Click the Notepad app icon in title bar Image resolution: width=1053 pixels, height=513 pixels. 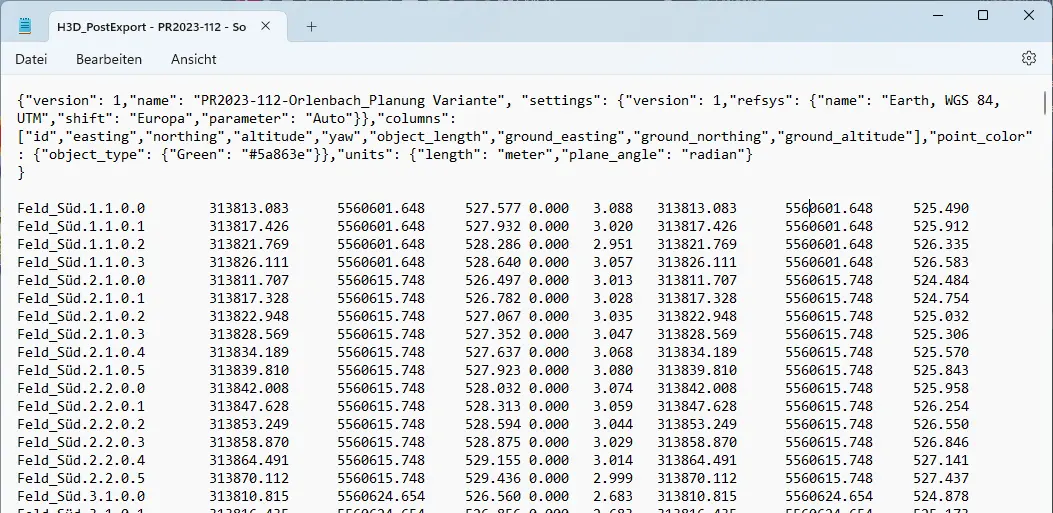25,26
